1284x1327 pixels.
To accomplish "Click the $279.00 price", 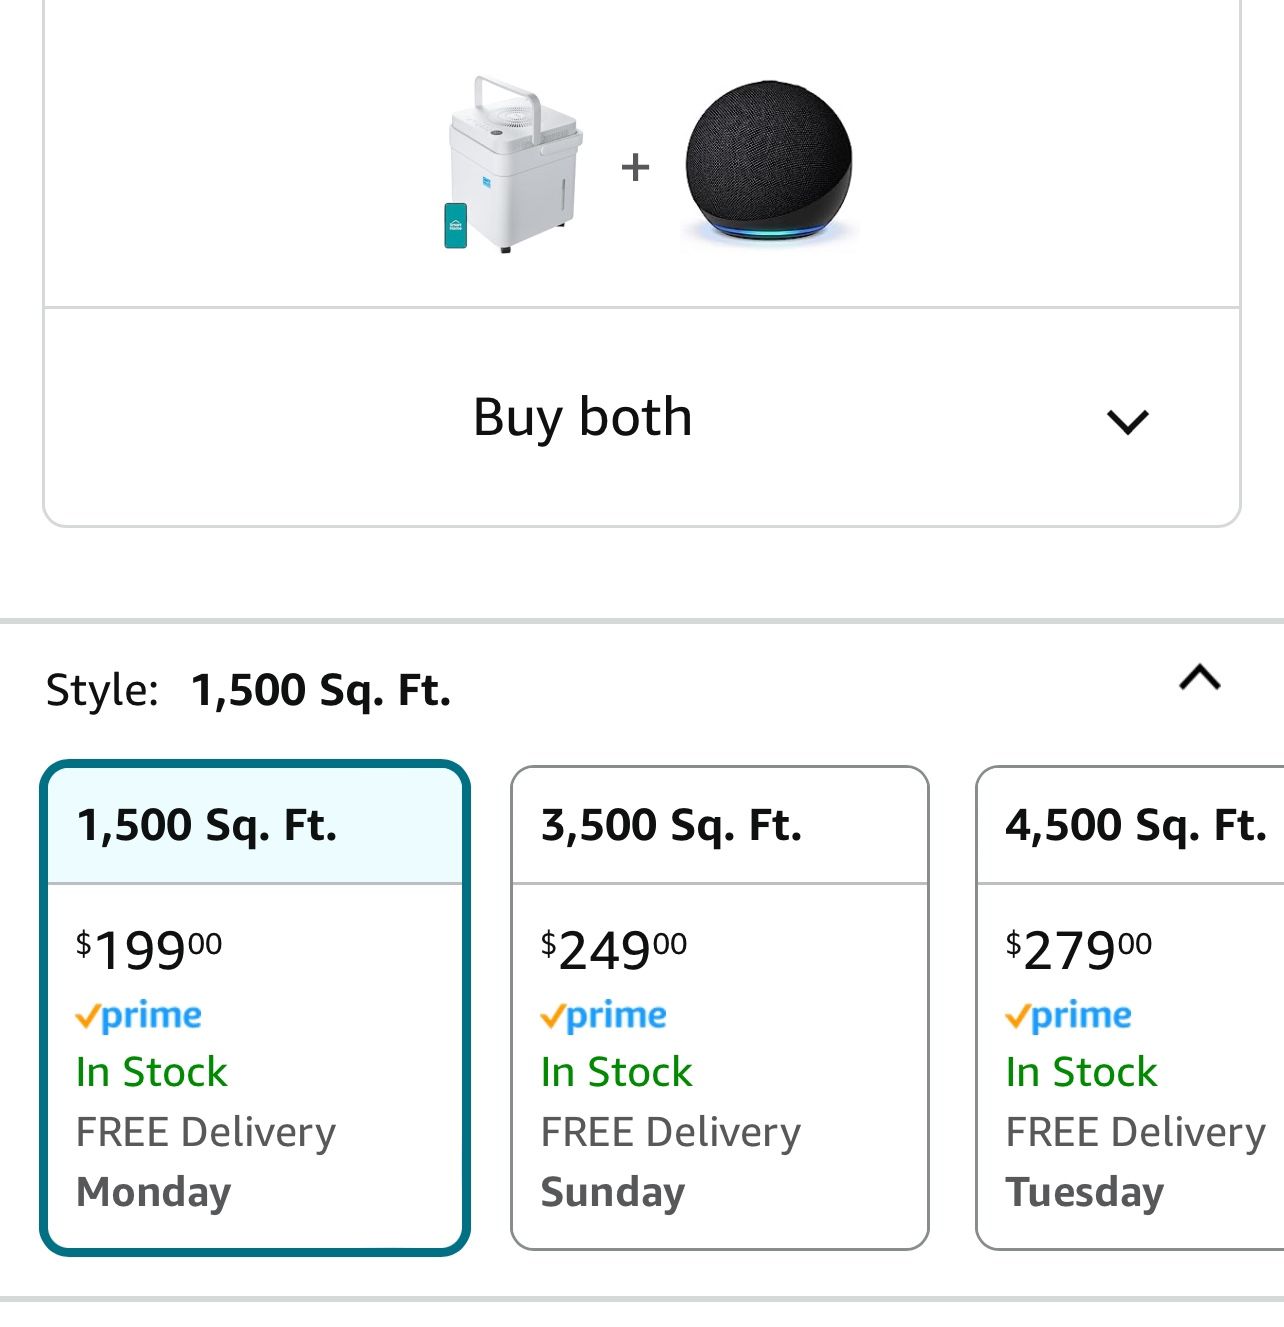I will 1079,949.
